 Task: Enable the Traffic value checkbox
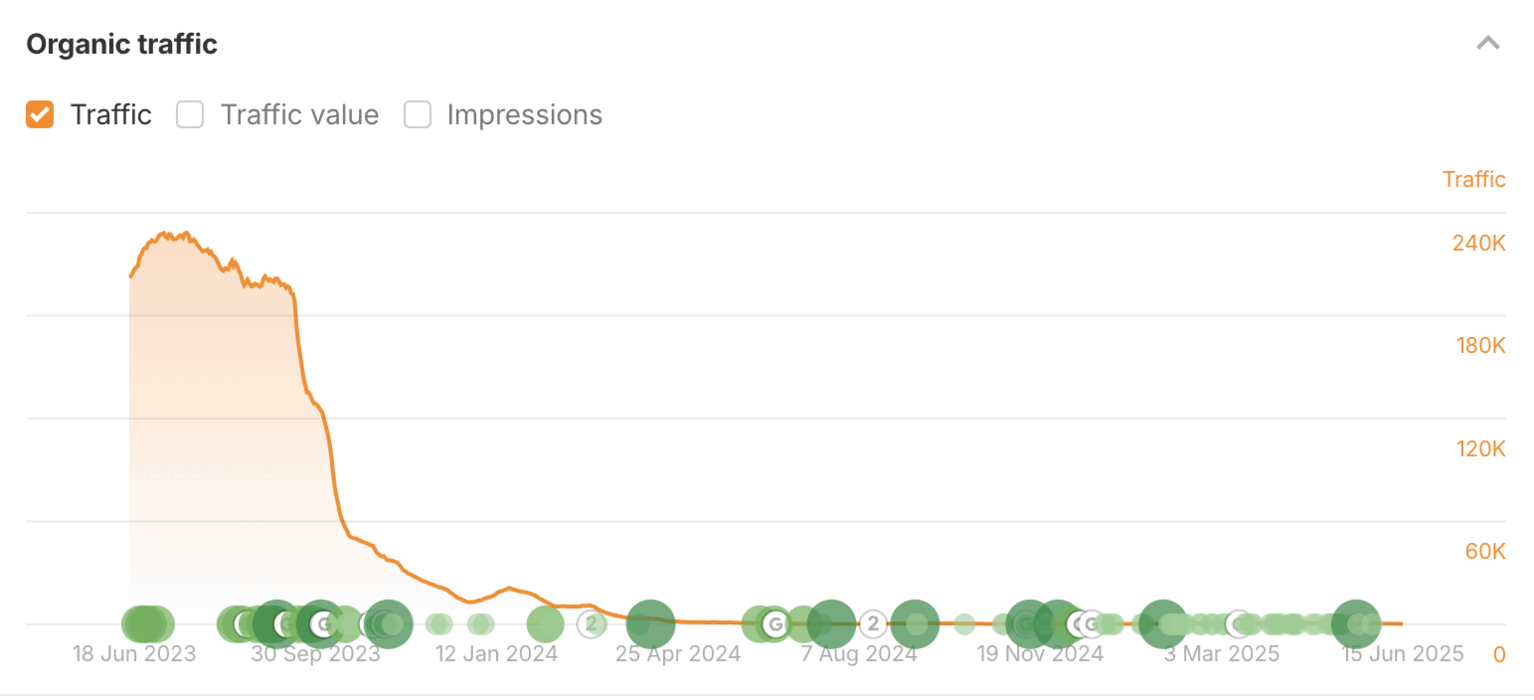click(190, 115)
